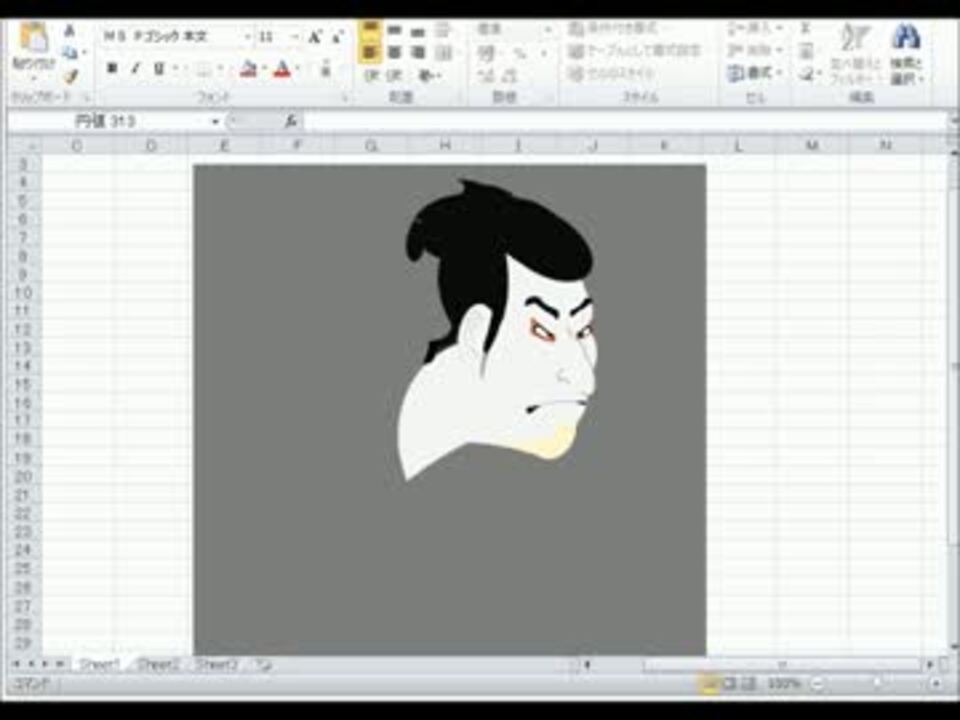This screenshot has width=960, height=720.
Task: Open the text orientation dropdown
Action: click(x=429, y=76)
